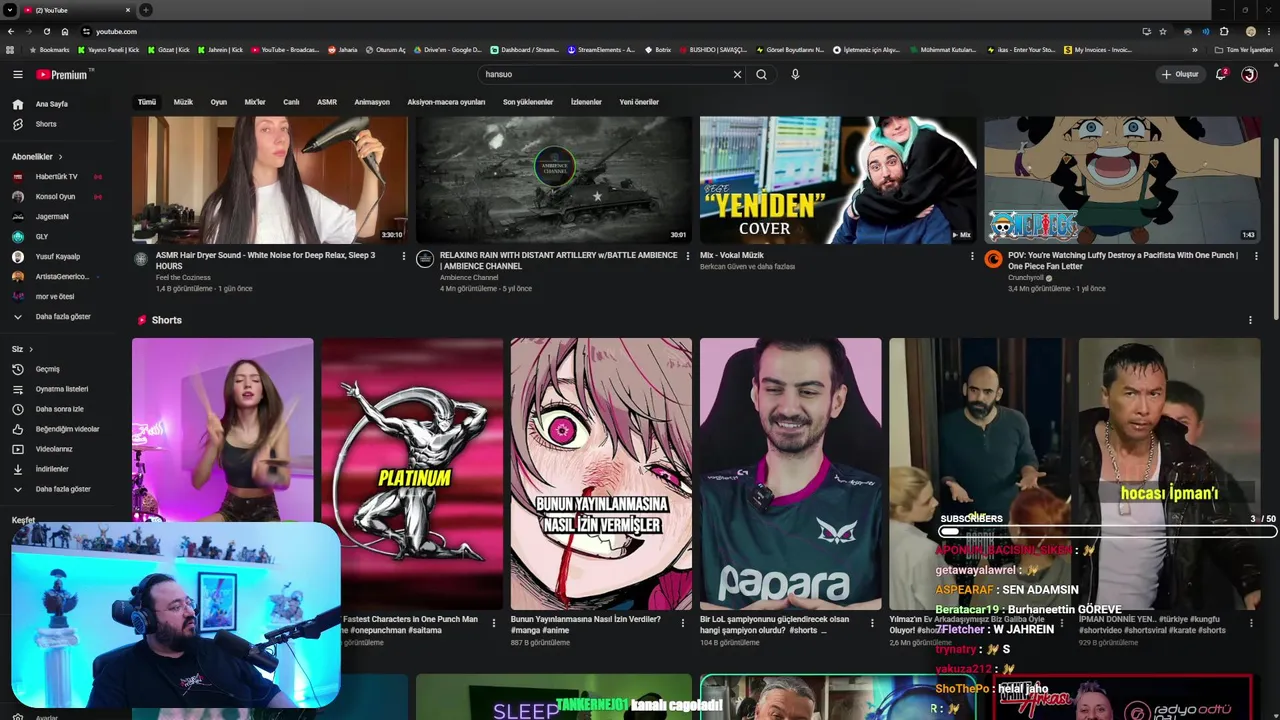Click the Oluştur create button
This screenshot has height=720, width=1280.
point(1180,74)
